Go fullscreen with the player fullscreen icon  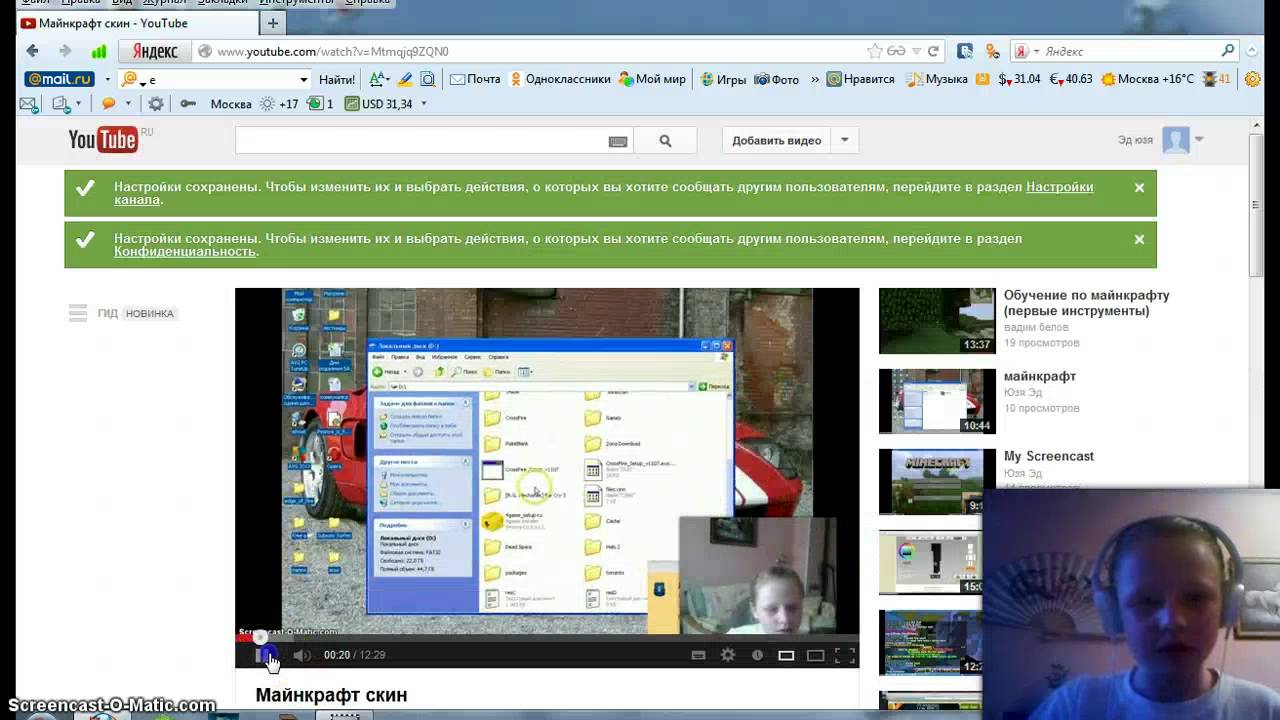tap(845, 655)
